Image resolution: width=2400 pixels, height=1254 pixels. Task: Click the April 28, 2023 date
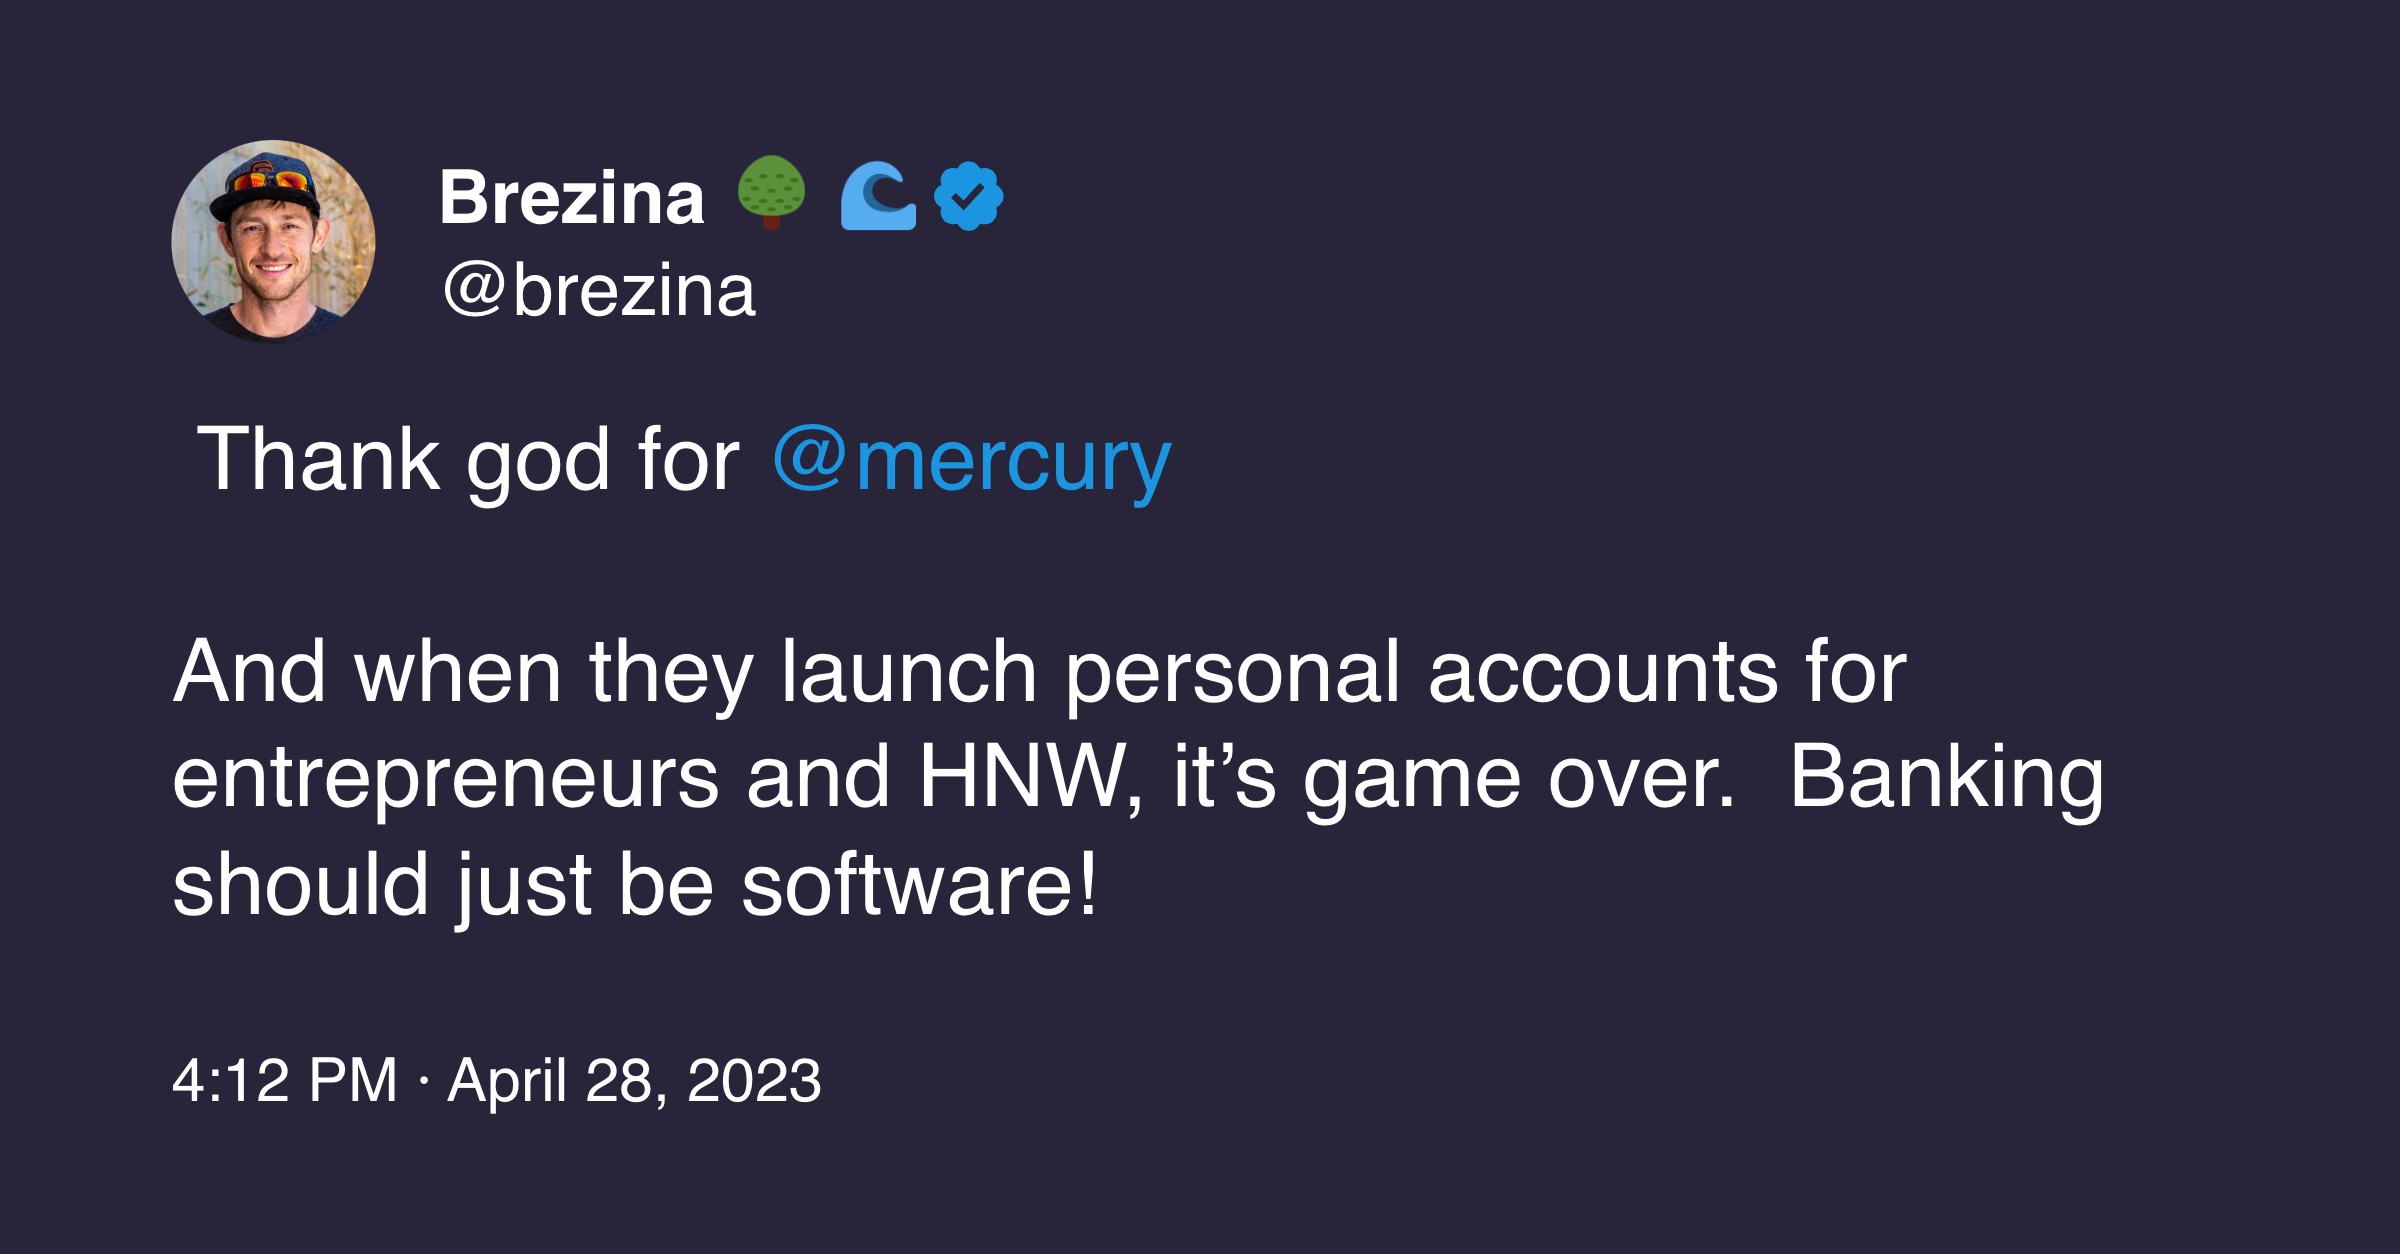[634, 1080]
